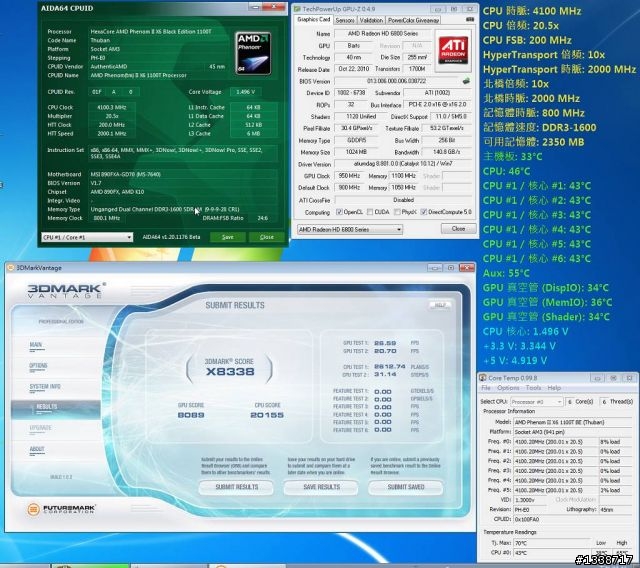Open the PowerColor Giveaway tab
Viewport: 640px width, 568px height.
click(413, 20)
